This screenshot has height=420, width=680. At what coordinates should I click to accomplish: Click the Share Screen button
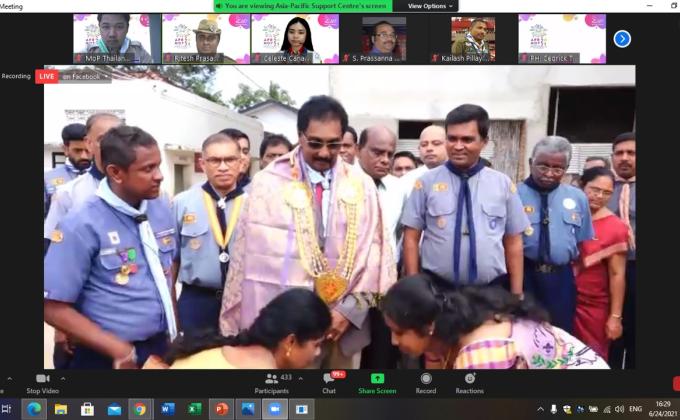tap(377, 384)
